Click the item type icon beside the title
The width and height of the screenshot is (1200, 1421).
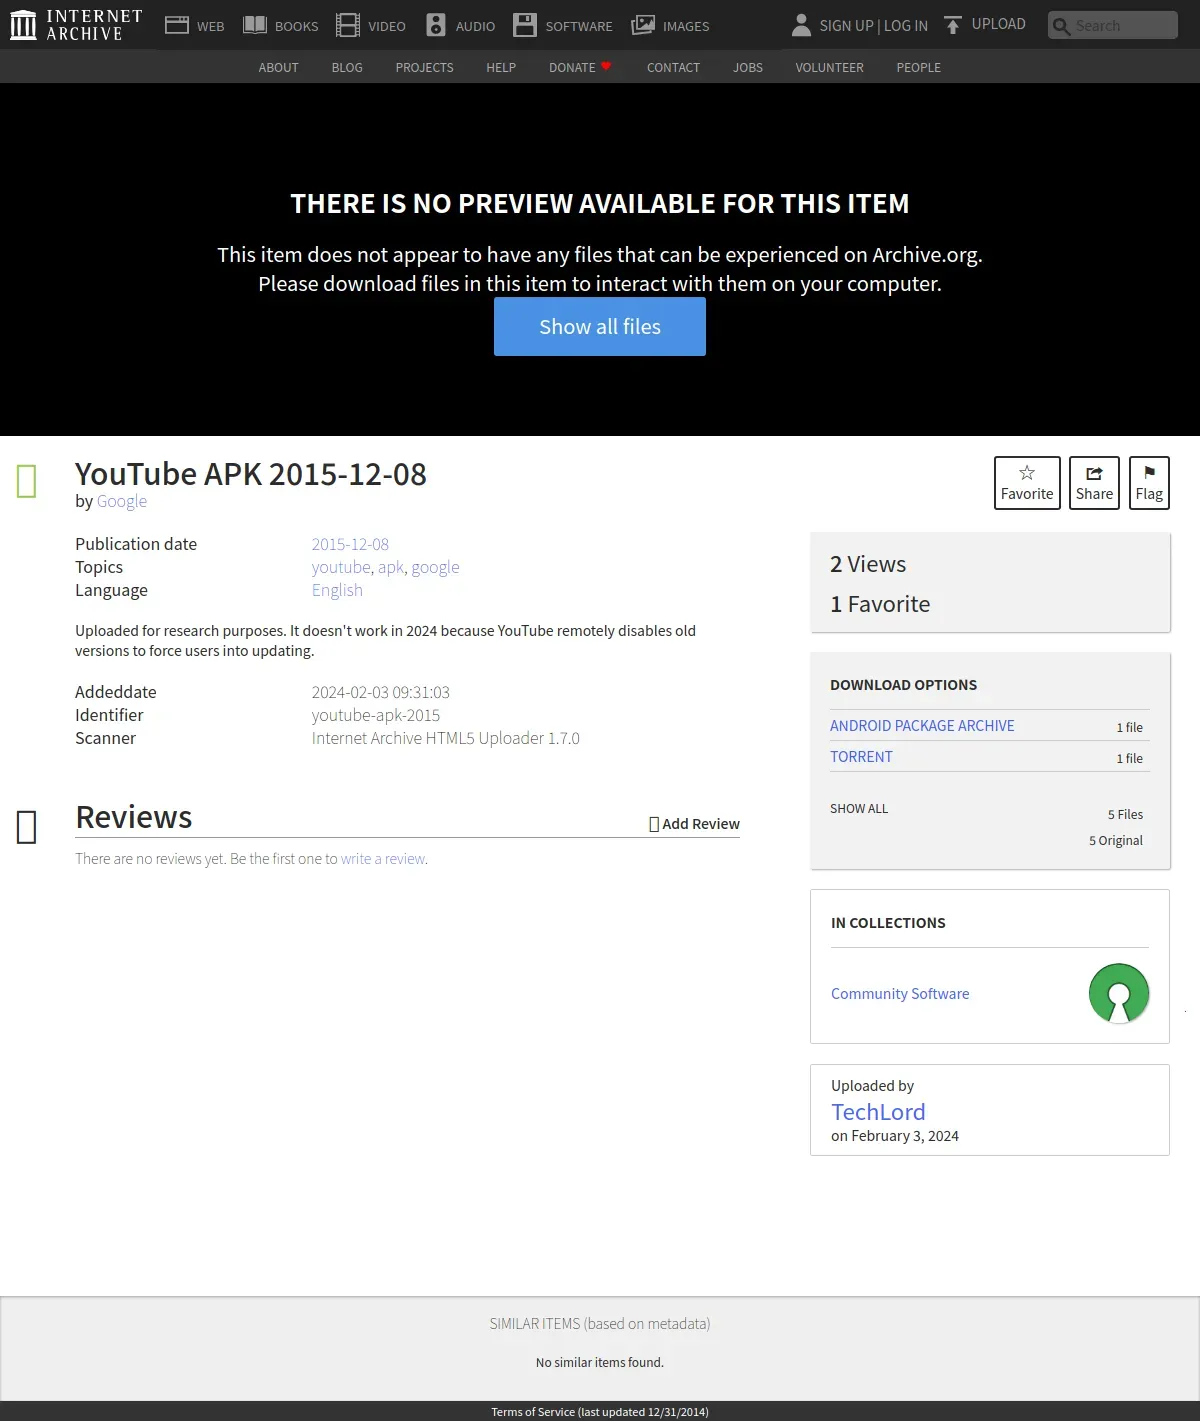[27, 481]
